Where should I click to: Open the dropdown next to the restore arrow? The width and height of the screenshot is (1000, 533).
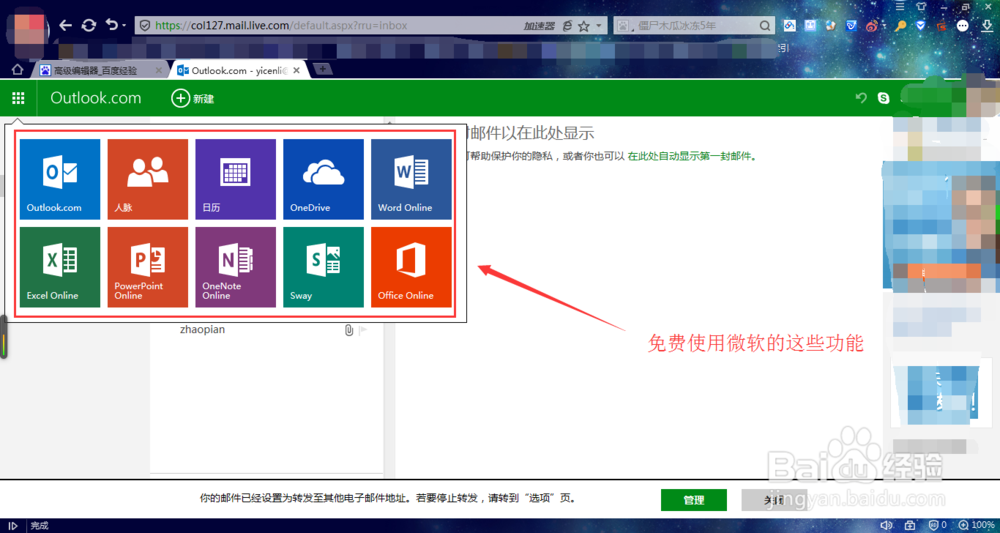pos(123,26)
